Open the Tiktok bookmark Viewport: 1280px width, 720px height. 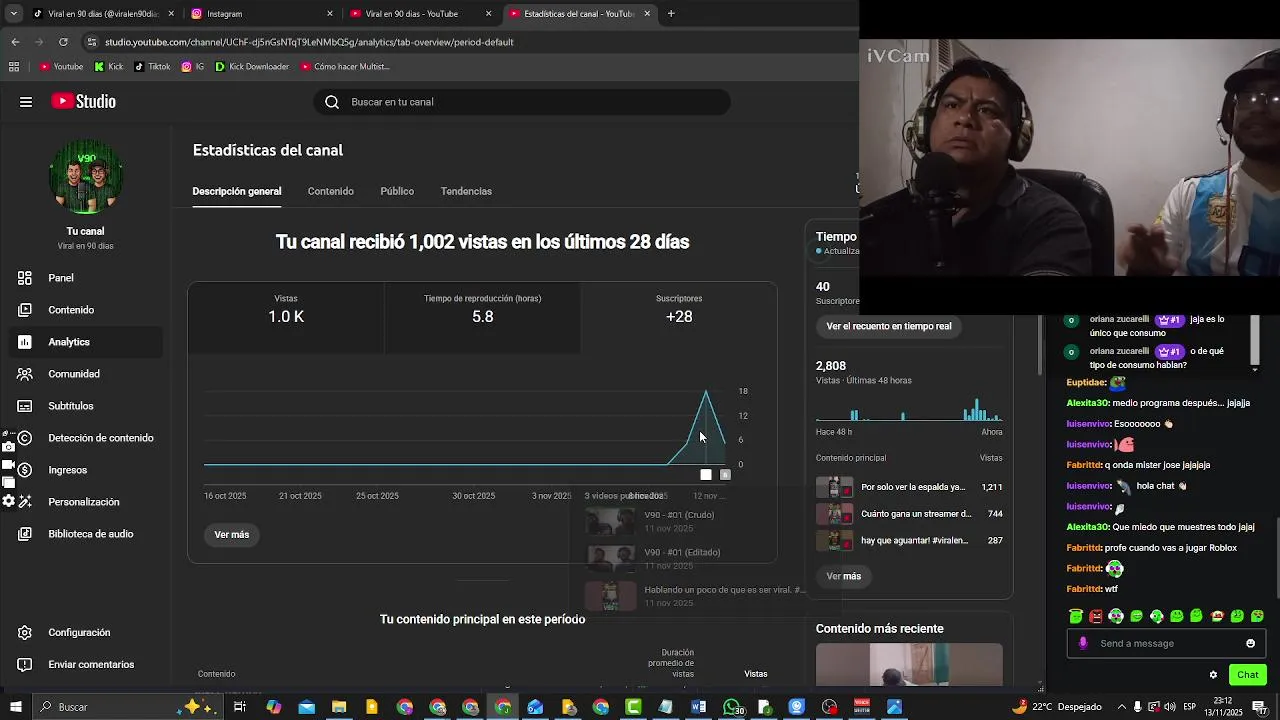point(151,67)
